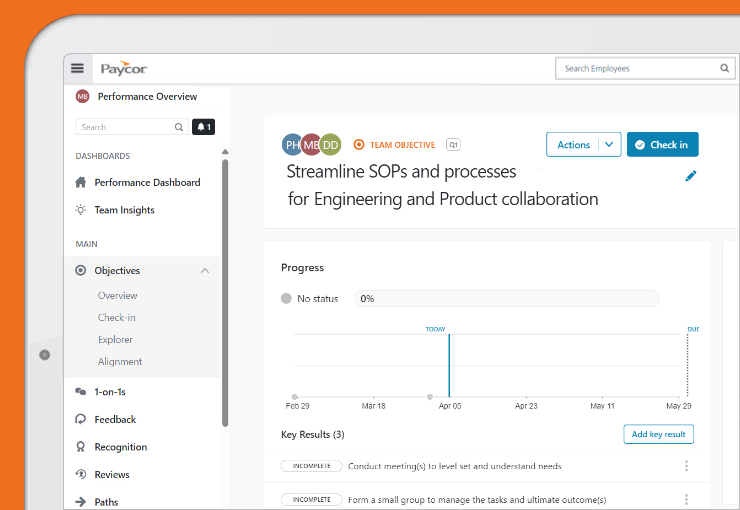
Task: Click the MB avatar on objective
Action: point(311,145)
